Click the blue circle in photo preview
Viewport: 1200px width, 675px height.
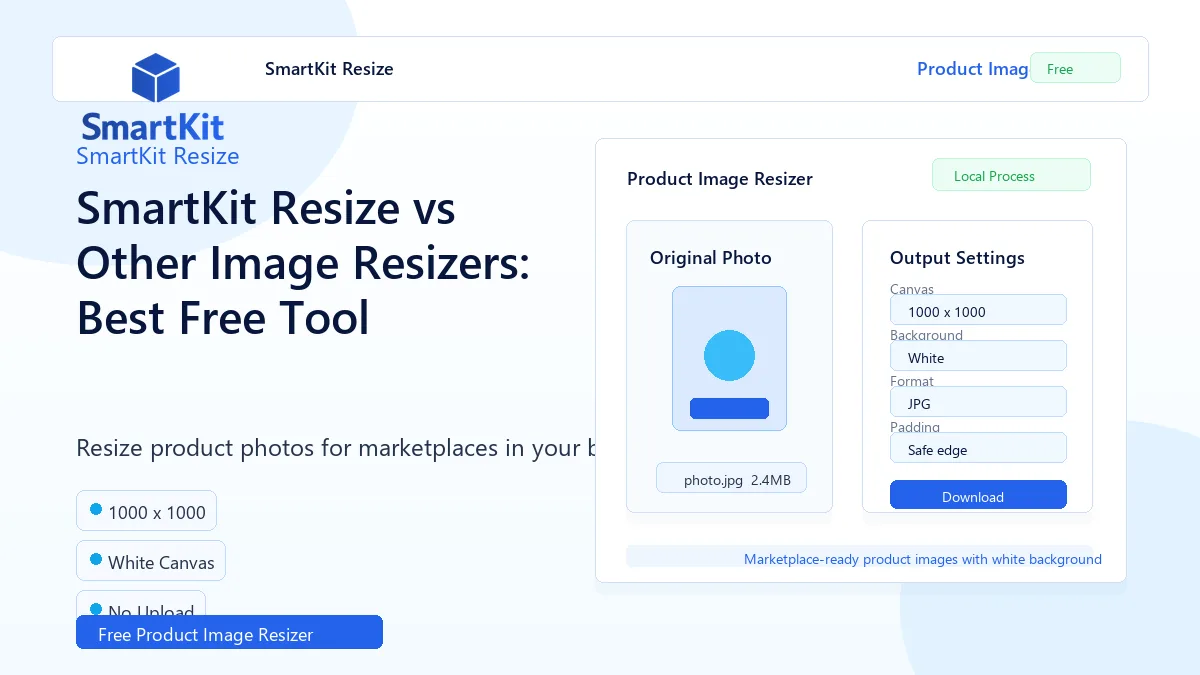[729, 355]
